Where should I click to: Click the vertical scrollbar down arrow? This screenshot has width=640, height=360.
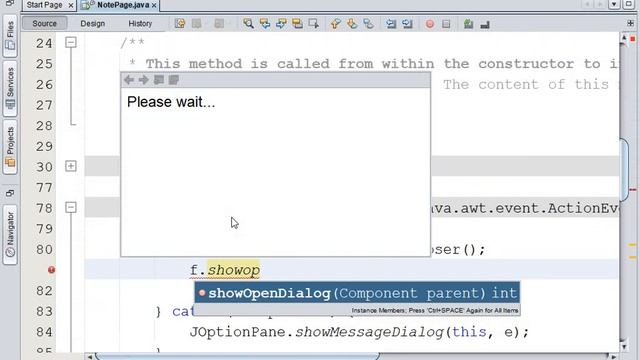pos(624,347)
